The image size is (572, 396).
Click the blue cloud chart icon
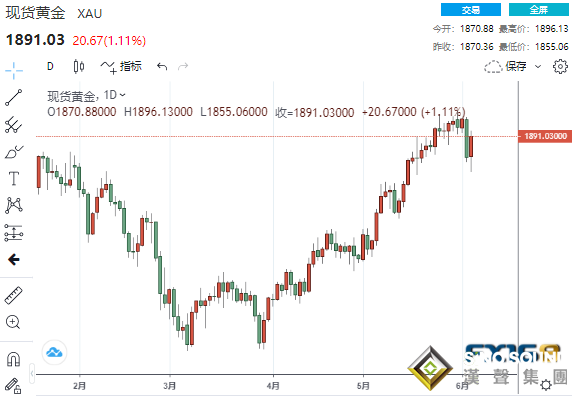[x=54, y=353]
